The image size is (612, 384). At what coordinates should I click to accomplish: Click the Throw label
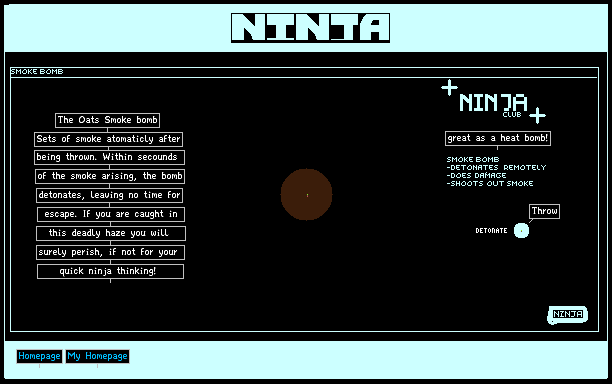pos(544,211)
